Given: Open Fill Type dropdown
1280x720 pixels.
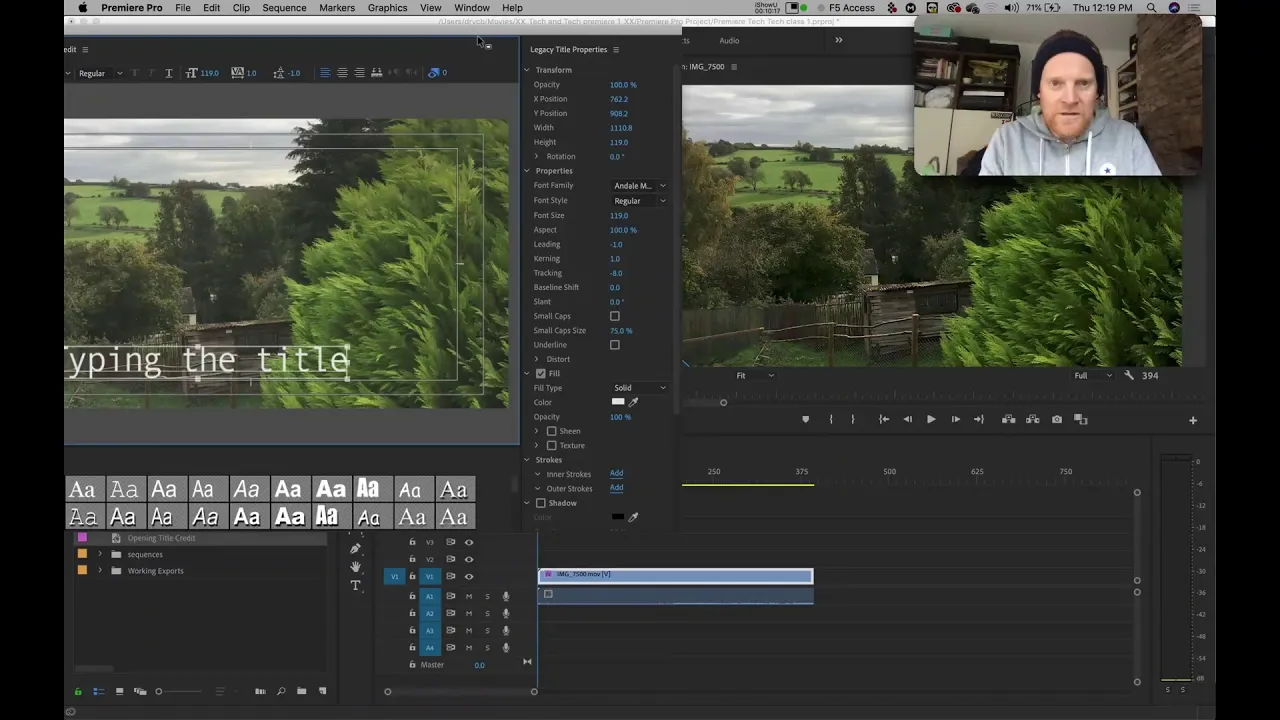Looking at the screenshot, I should [x=640, y=388].
